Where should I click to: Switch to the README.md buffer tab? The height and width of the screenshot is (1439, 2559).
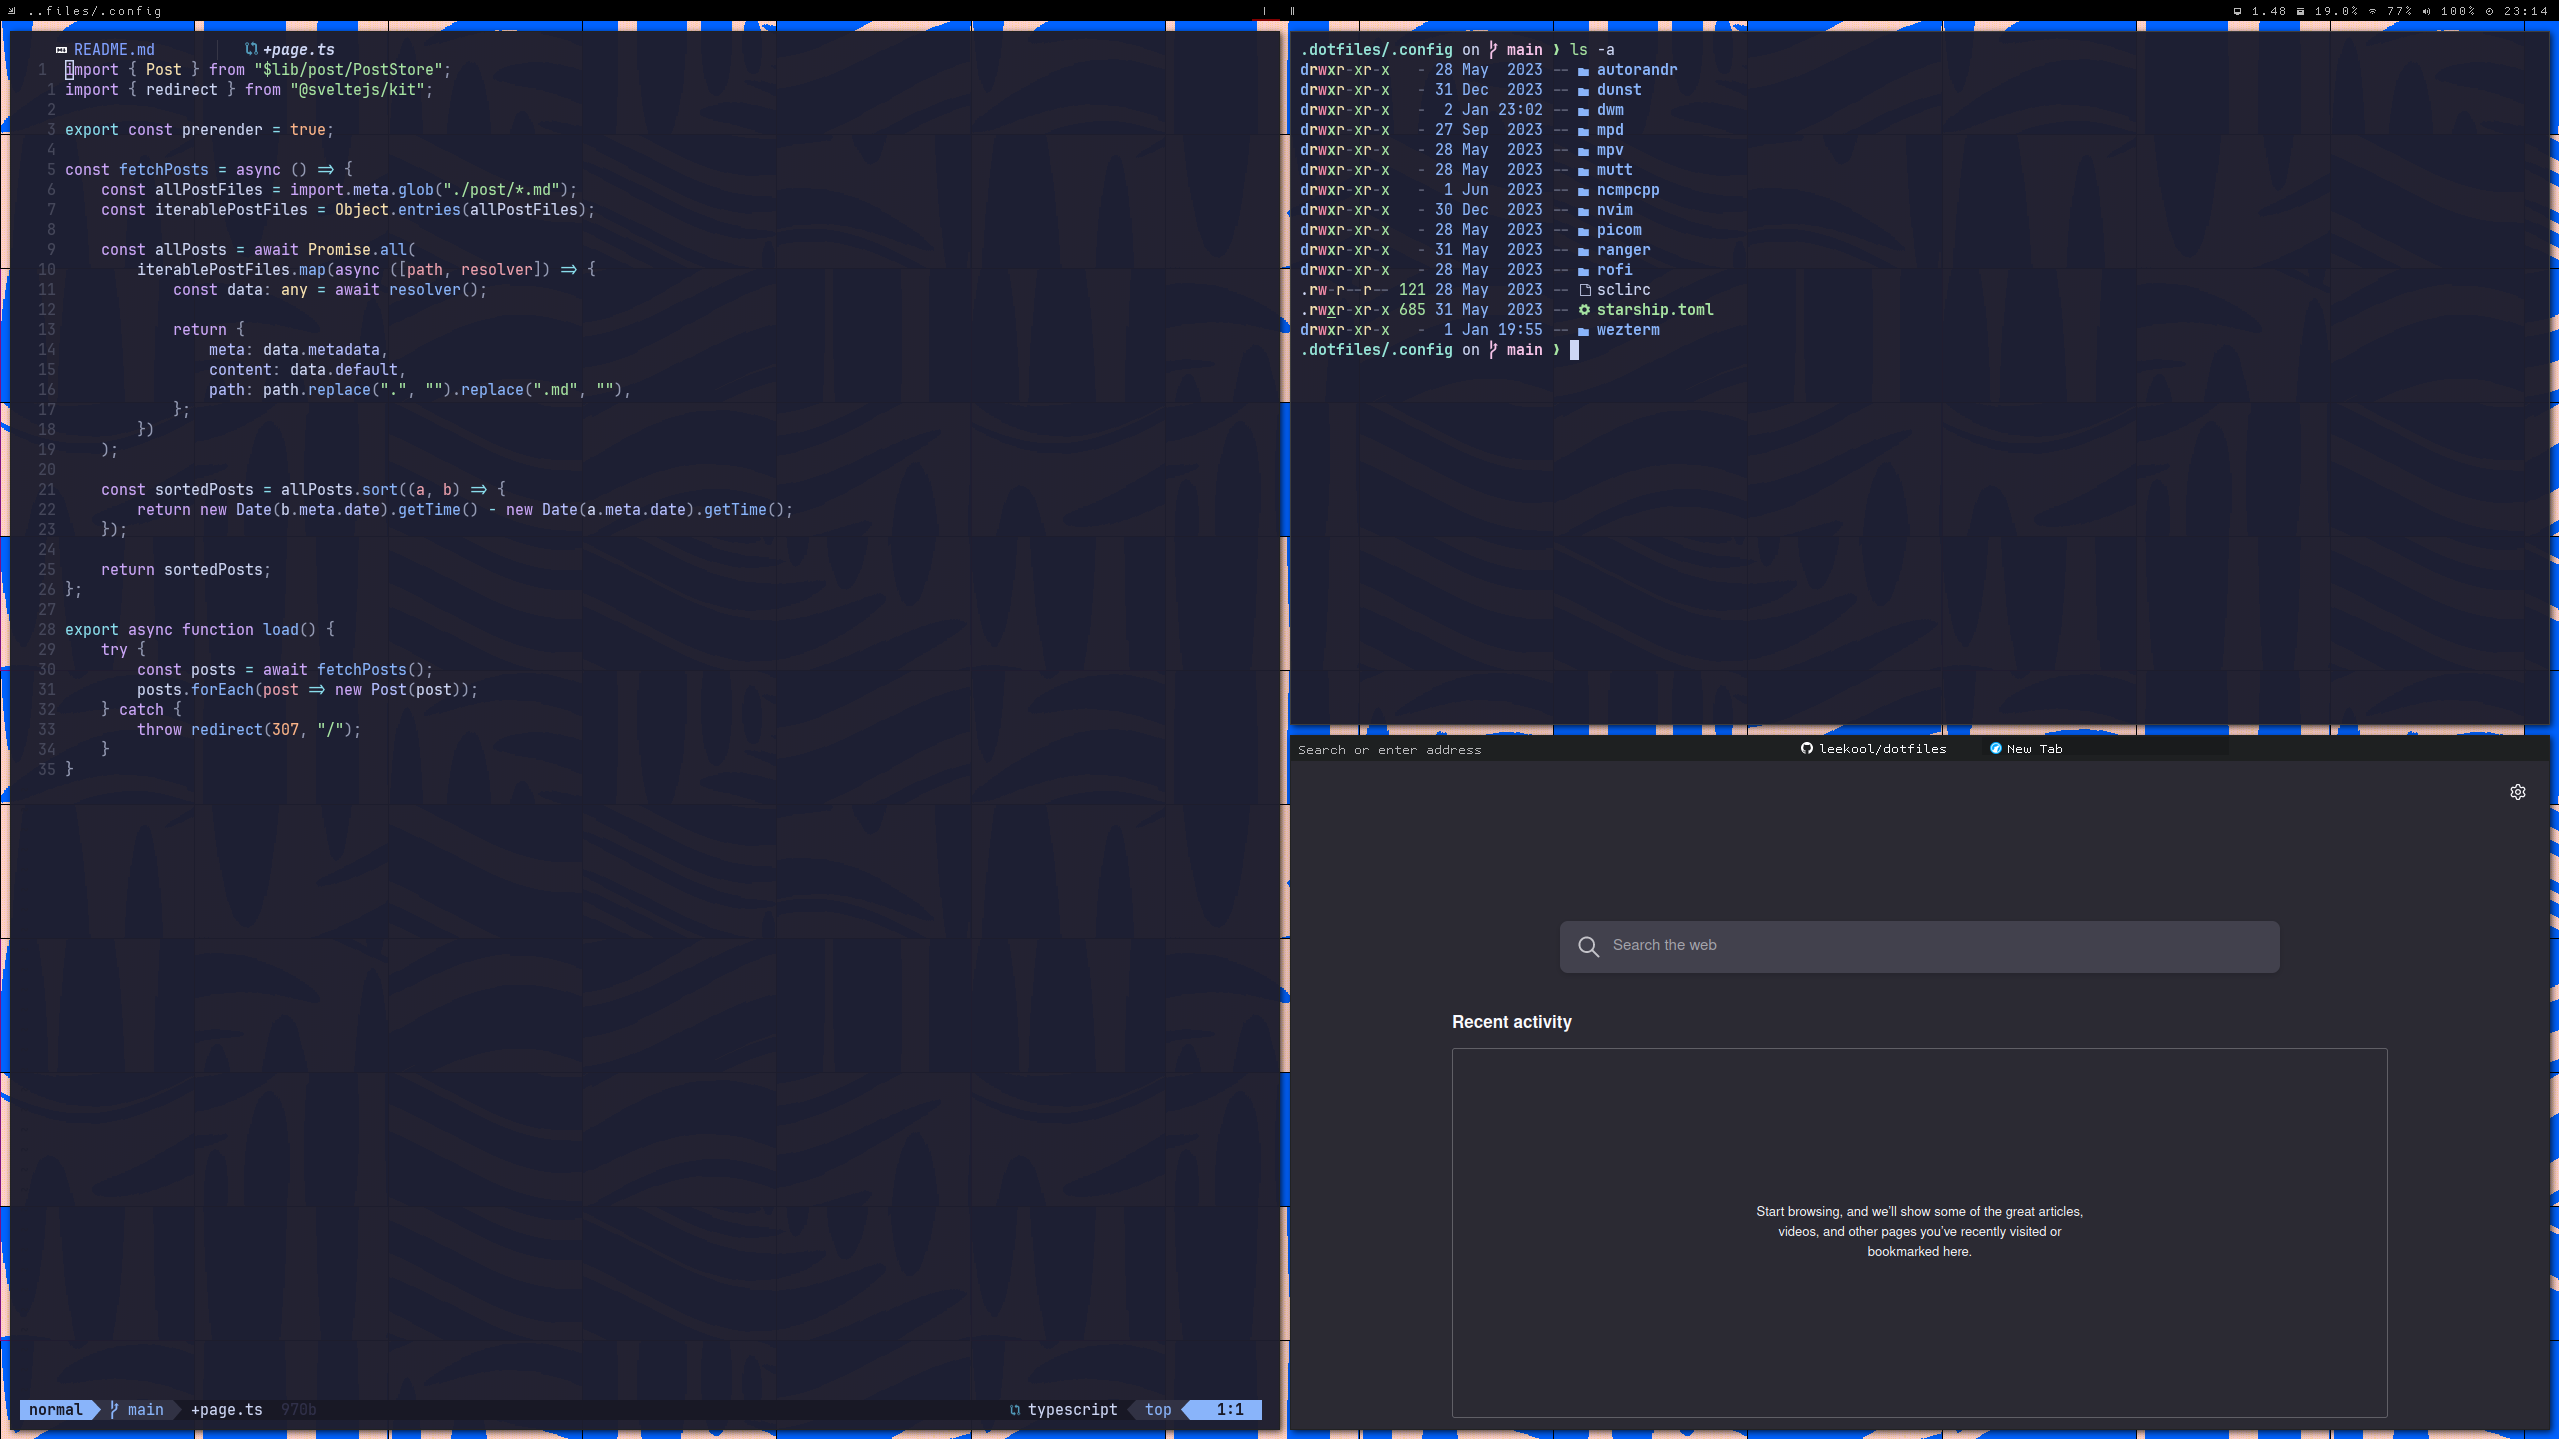[114, 49]
